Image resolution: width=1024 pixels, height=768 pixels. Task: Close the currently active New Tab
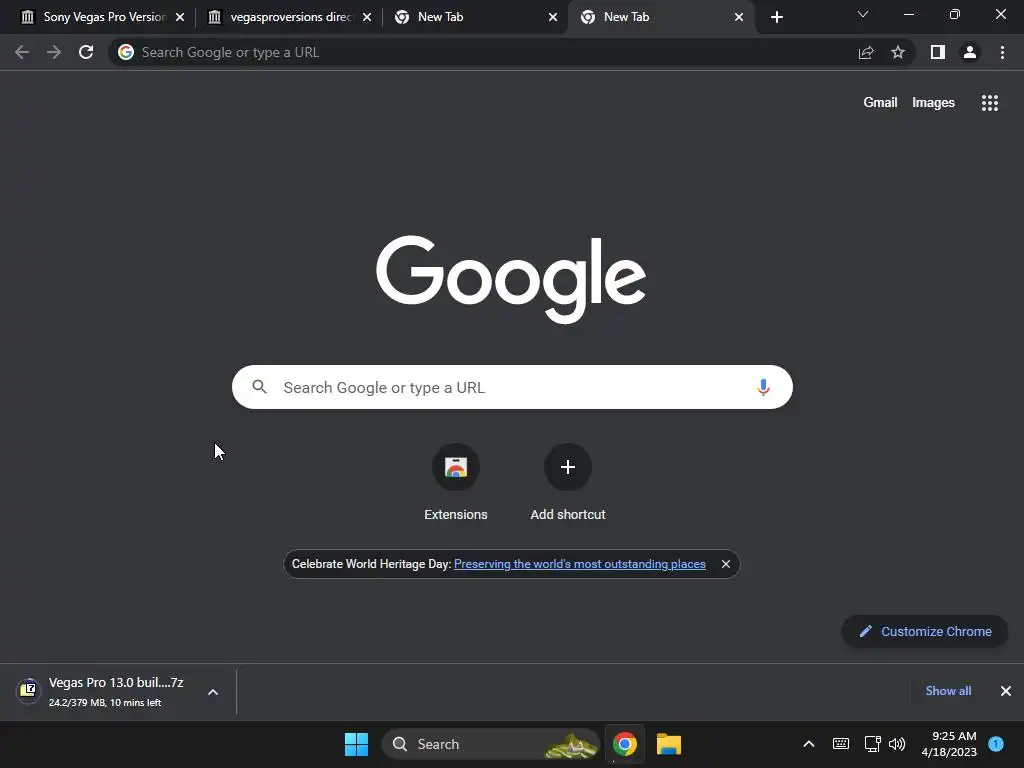739,17
